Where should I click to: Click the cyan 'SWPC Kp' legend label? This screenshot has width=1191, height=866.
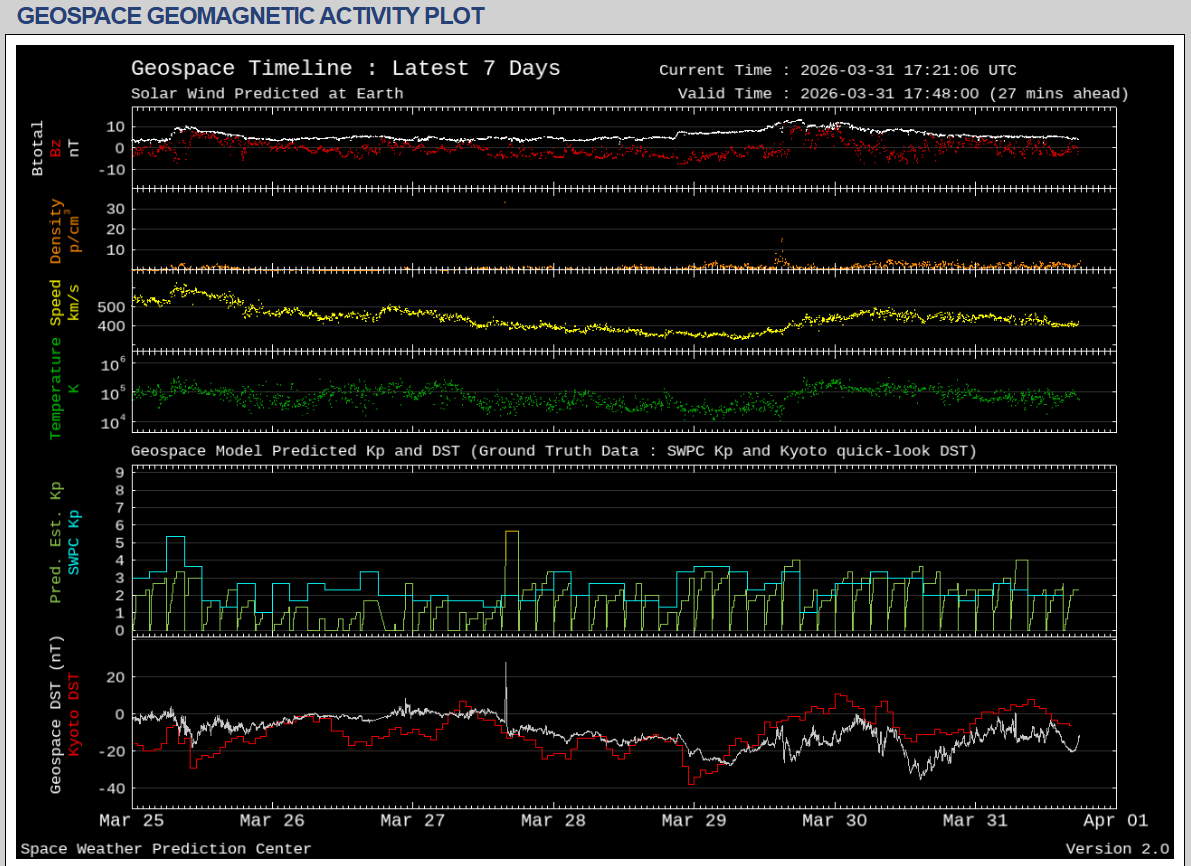point(74,543)
